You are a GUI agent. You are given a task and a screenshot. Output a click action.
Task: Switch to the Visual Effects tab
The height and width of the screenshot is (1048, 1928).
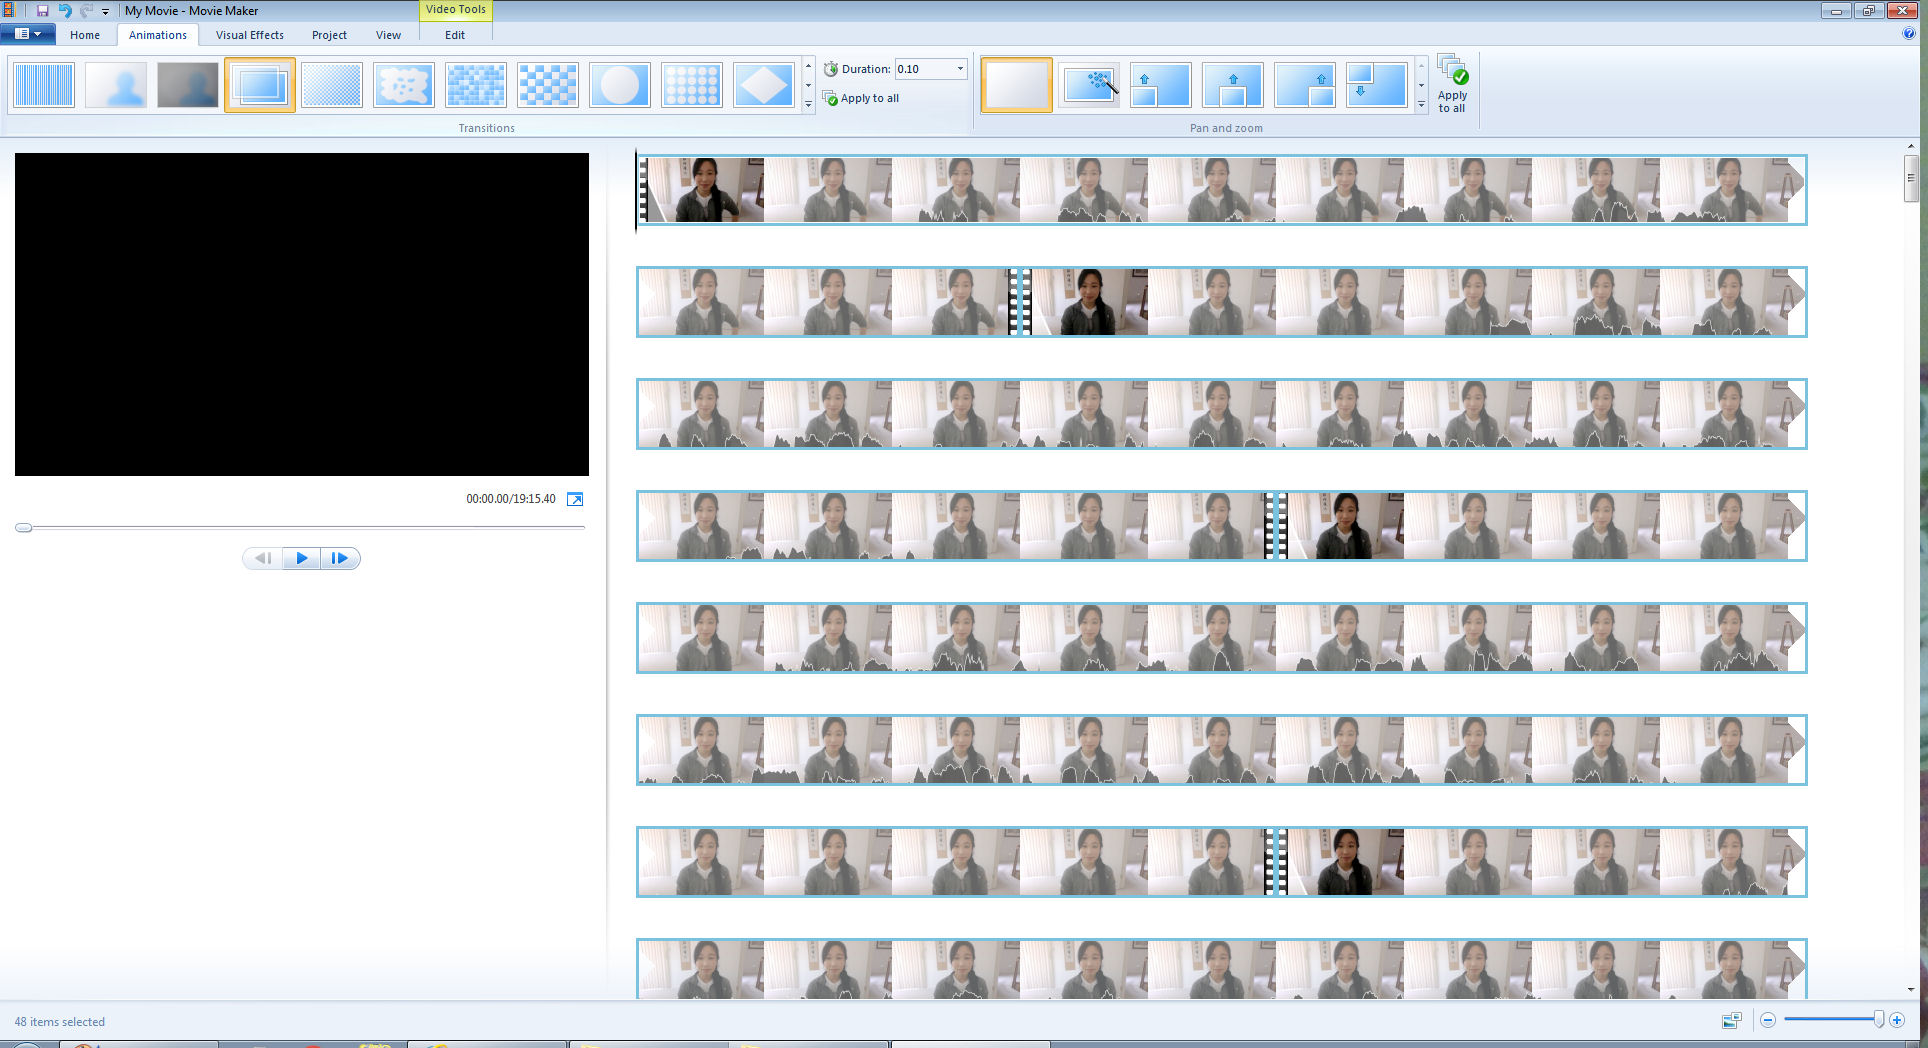pyautogui.click(x=249, y=35)
